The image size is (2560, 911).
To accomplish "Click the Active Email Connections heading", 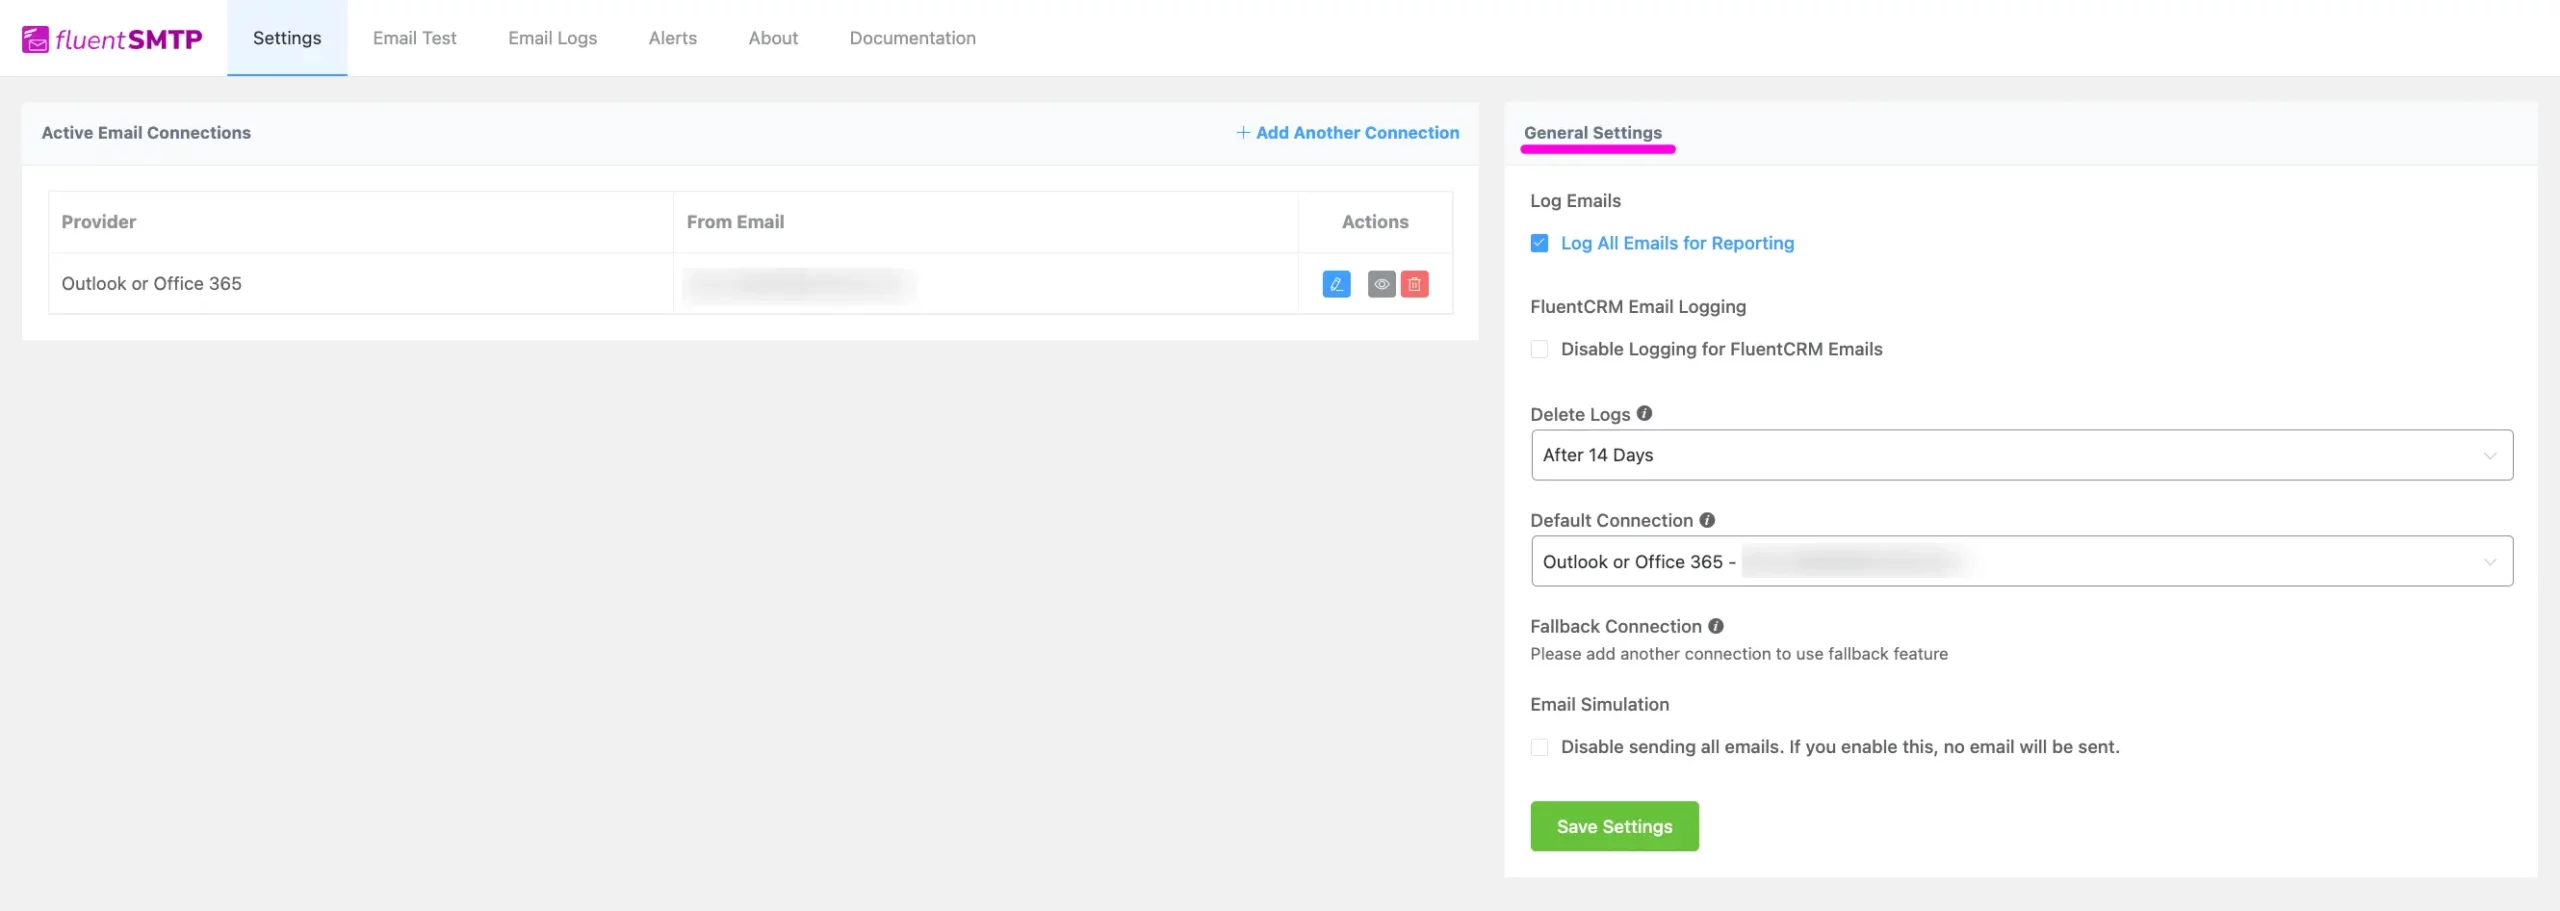I will point(146,133).
